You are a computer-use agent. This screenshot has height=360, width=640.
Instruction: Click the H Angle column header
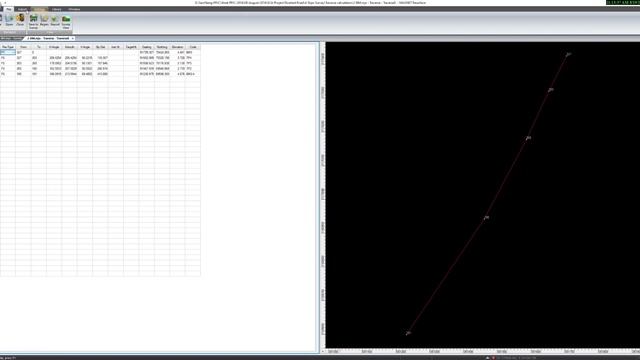tap(54, 47)
